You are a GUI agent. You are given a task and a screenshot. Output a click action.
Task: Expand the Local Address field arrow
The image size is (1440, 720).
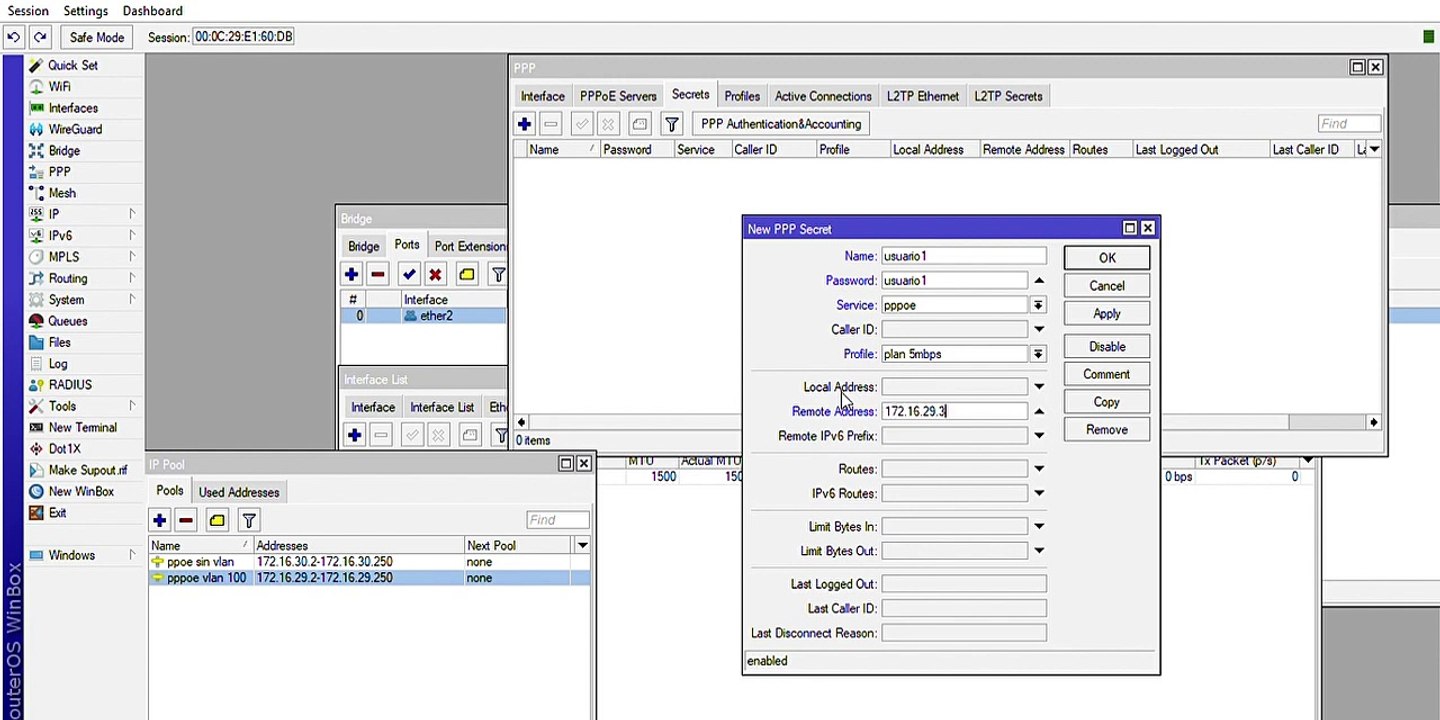click(1039, 387)
